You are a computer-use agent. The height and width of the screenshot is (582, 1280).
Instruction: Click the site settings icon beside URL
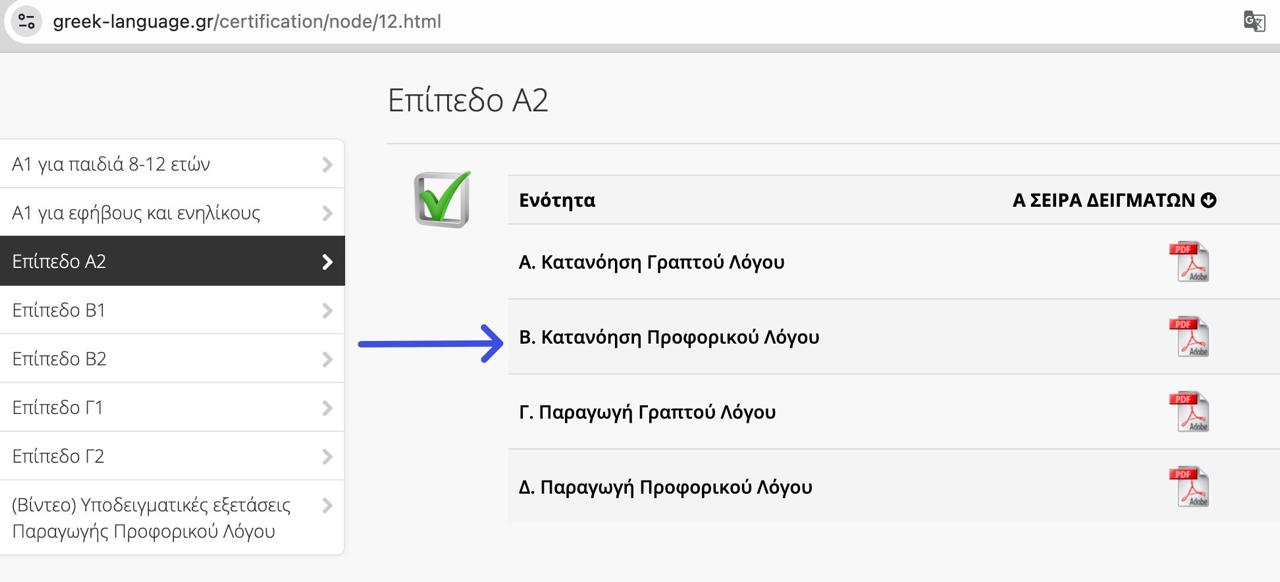[27, 21]
